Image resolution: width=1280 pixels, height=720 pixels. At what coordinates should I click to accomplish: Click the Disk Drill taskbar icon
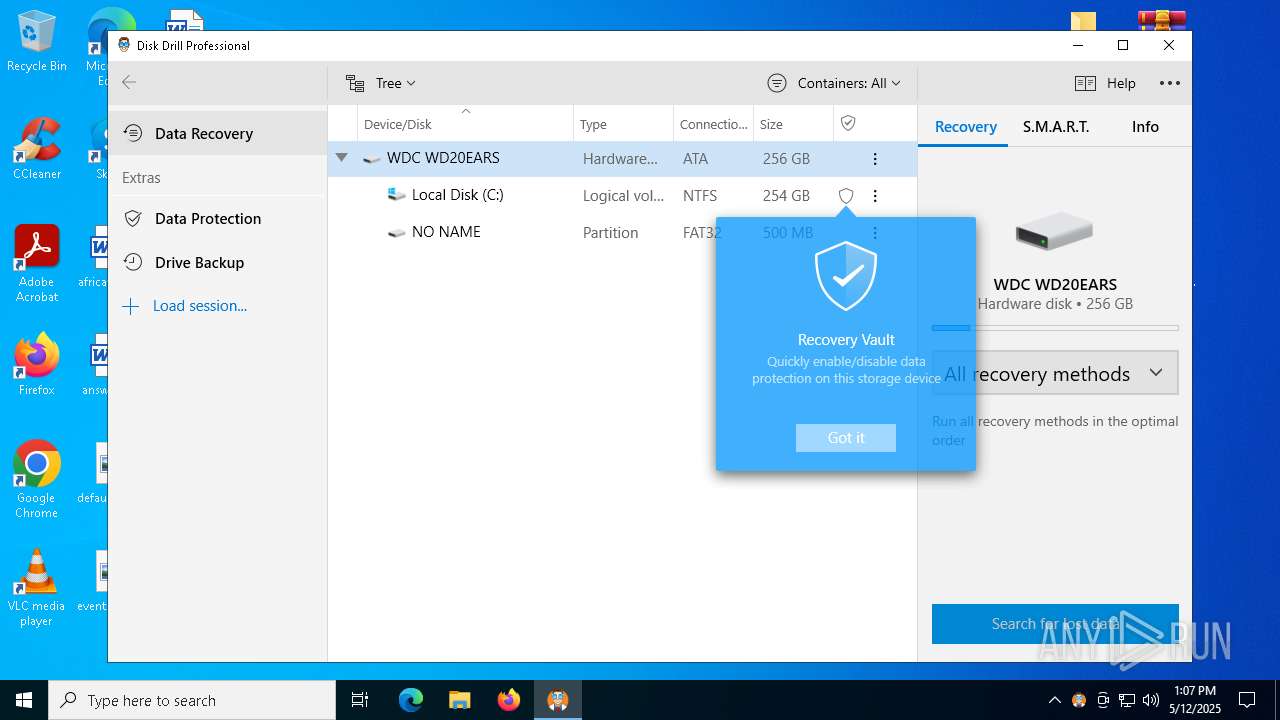(557, 700)
